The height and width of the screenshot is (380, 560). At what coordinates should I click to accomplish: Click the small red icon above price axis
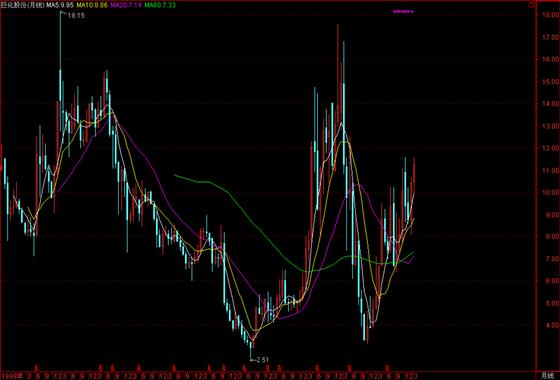pyautogui.click(x=532, y=5)
